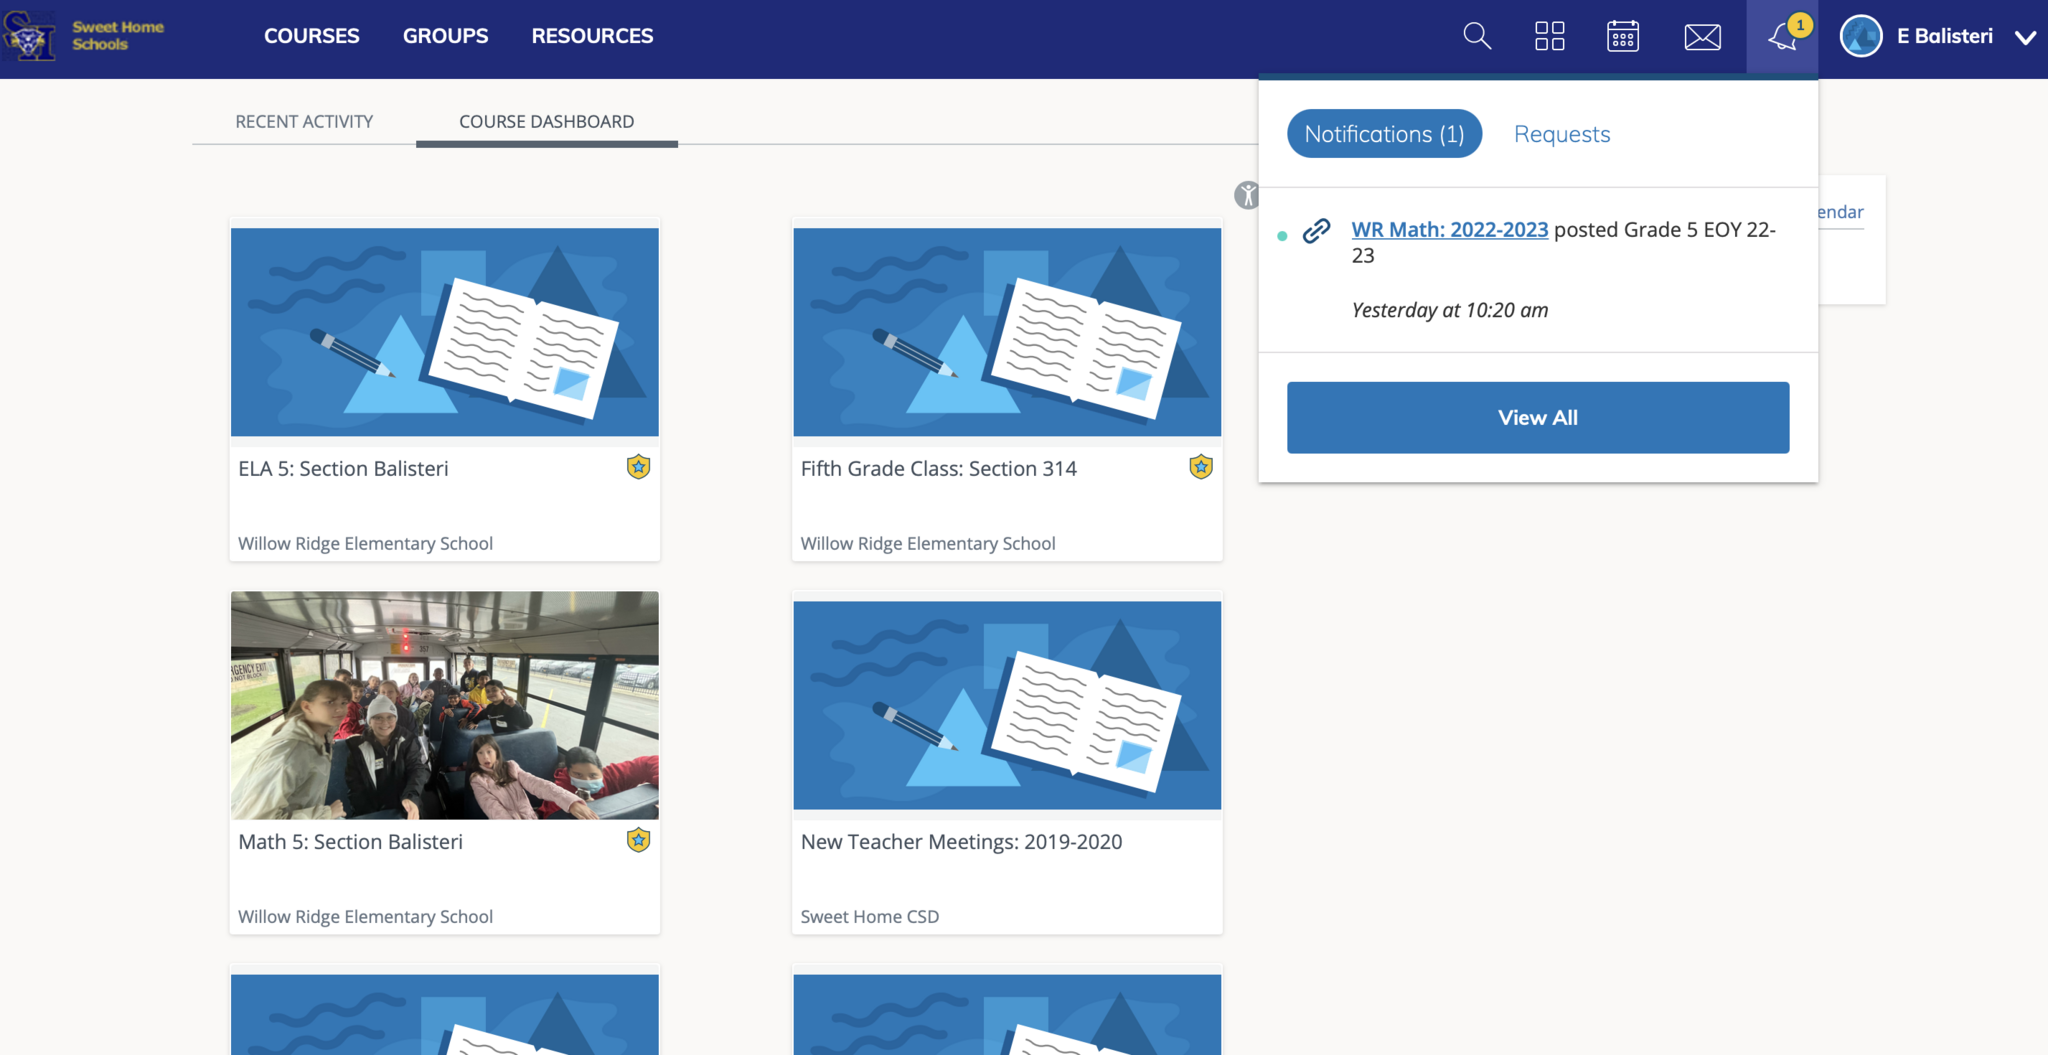Screen dimensions: 2048x1055
Task: Click the badge icon on Math 5 card
Action: pyautogui.click(x=638, y=840)
